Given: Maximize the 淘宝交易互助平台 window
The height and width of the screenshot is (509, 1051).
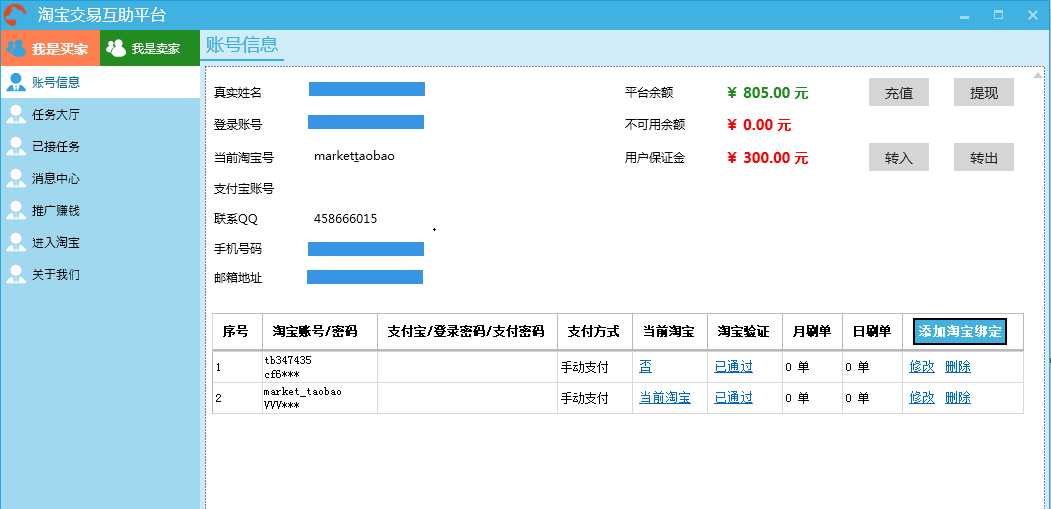Looking at the screenshot, I should point(999,15).
